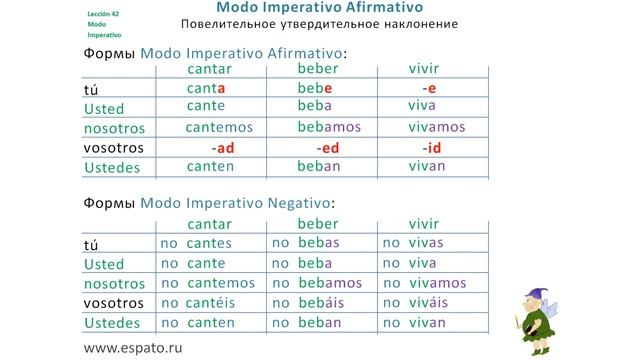Click the red -ed vosotros ending
The height and width of the screenshot is (360, 640).
coord(328,148)
